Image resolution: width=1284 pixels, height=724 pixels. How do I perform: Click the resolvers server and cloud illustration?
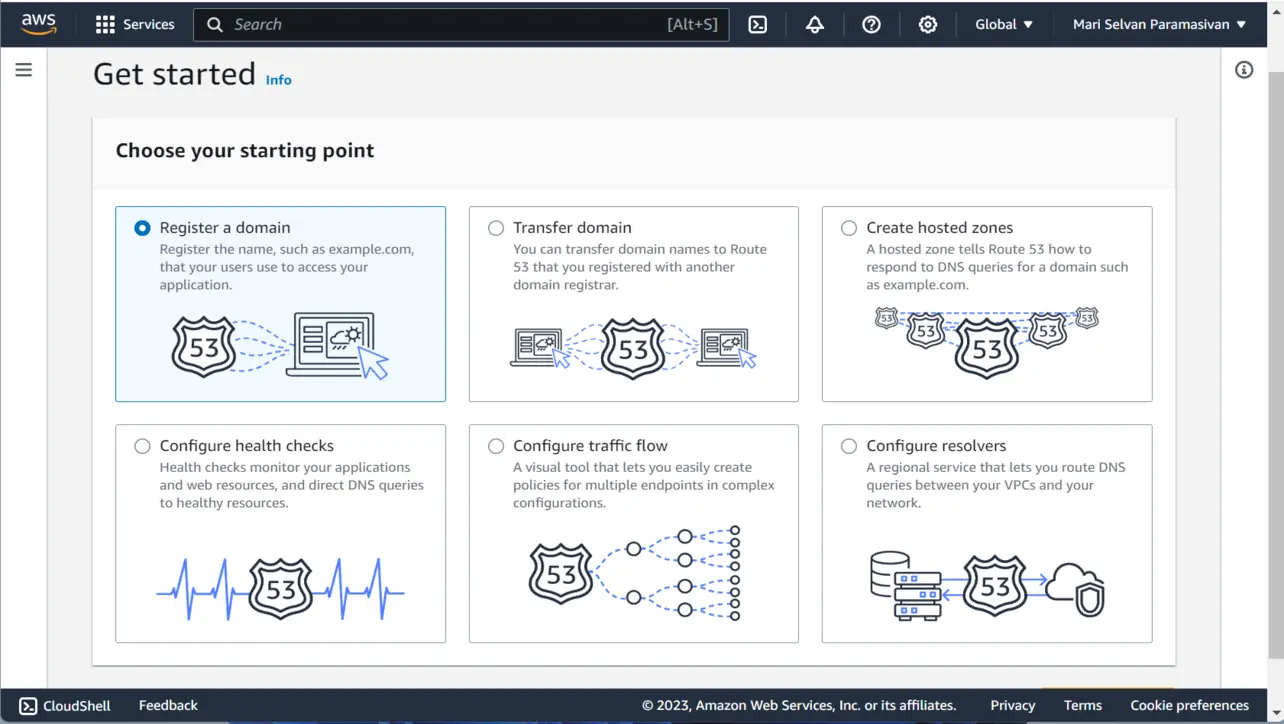pyautogui.click(x=987, y=585)
